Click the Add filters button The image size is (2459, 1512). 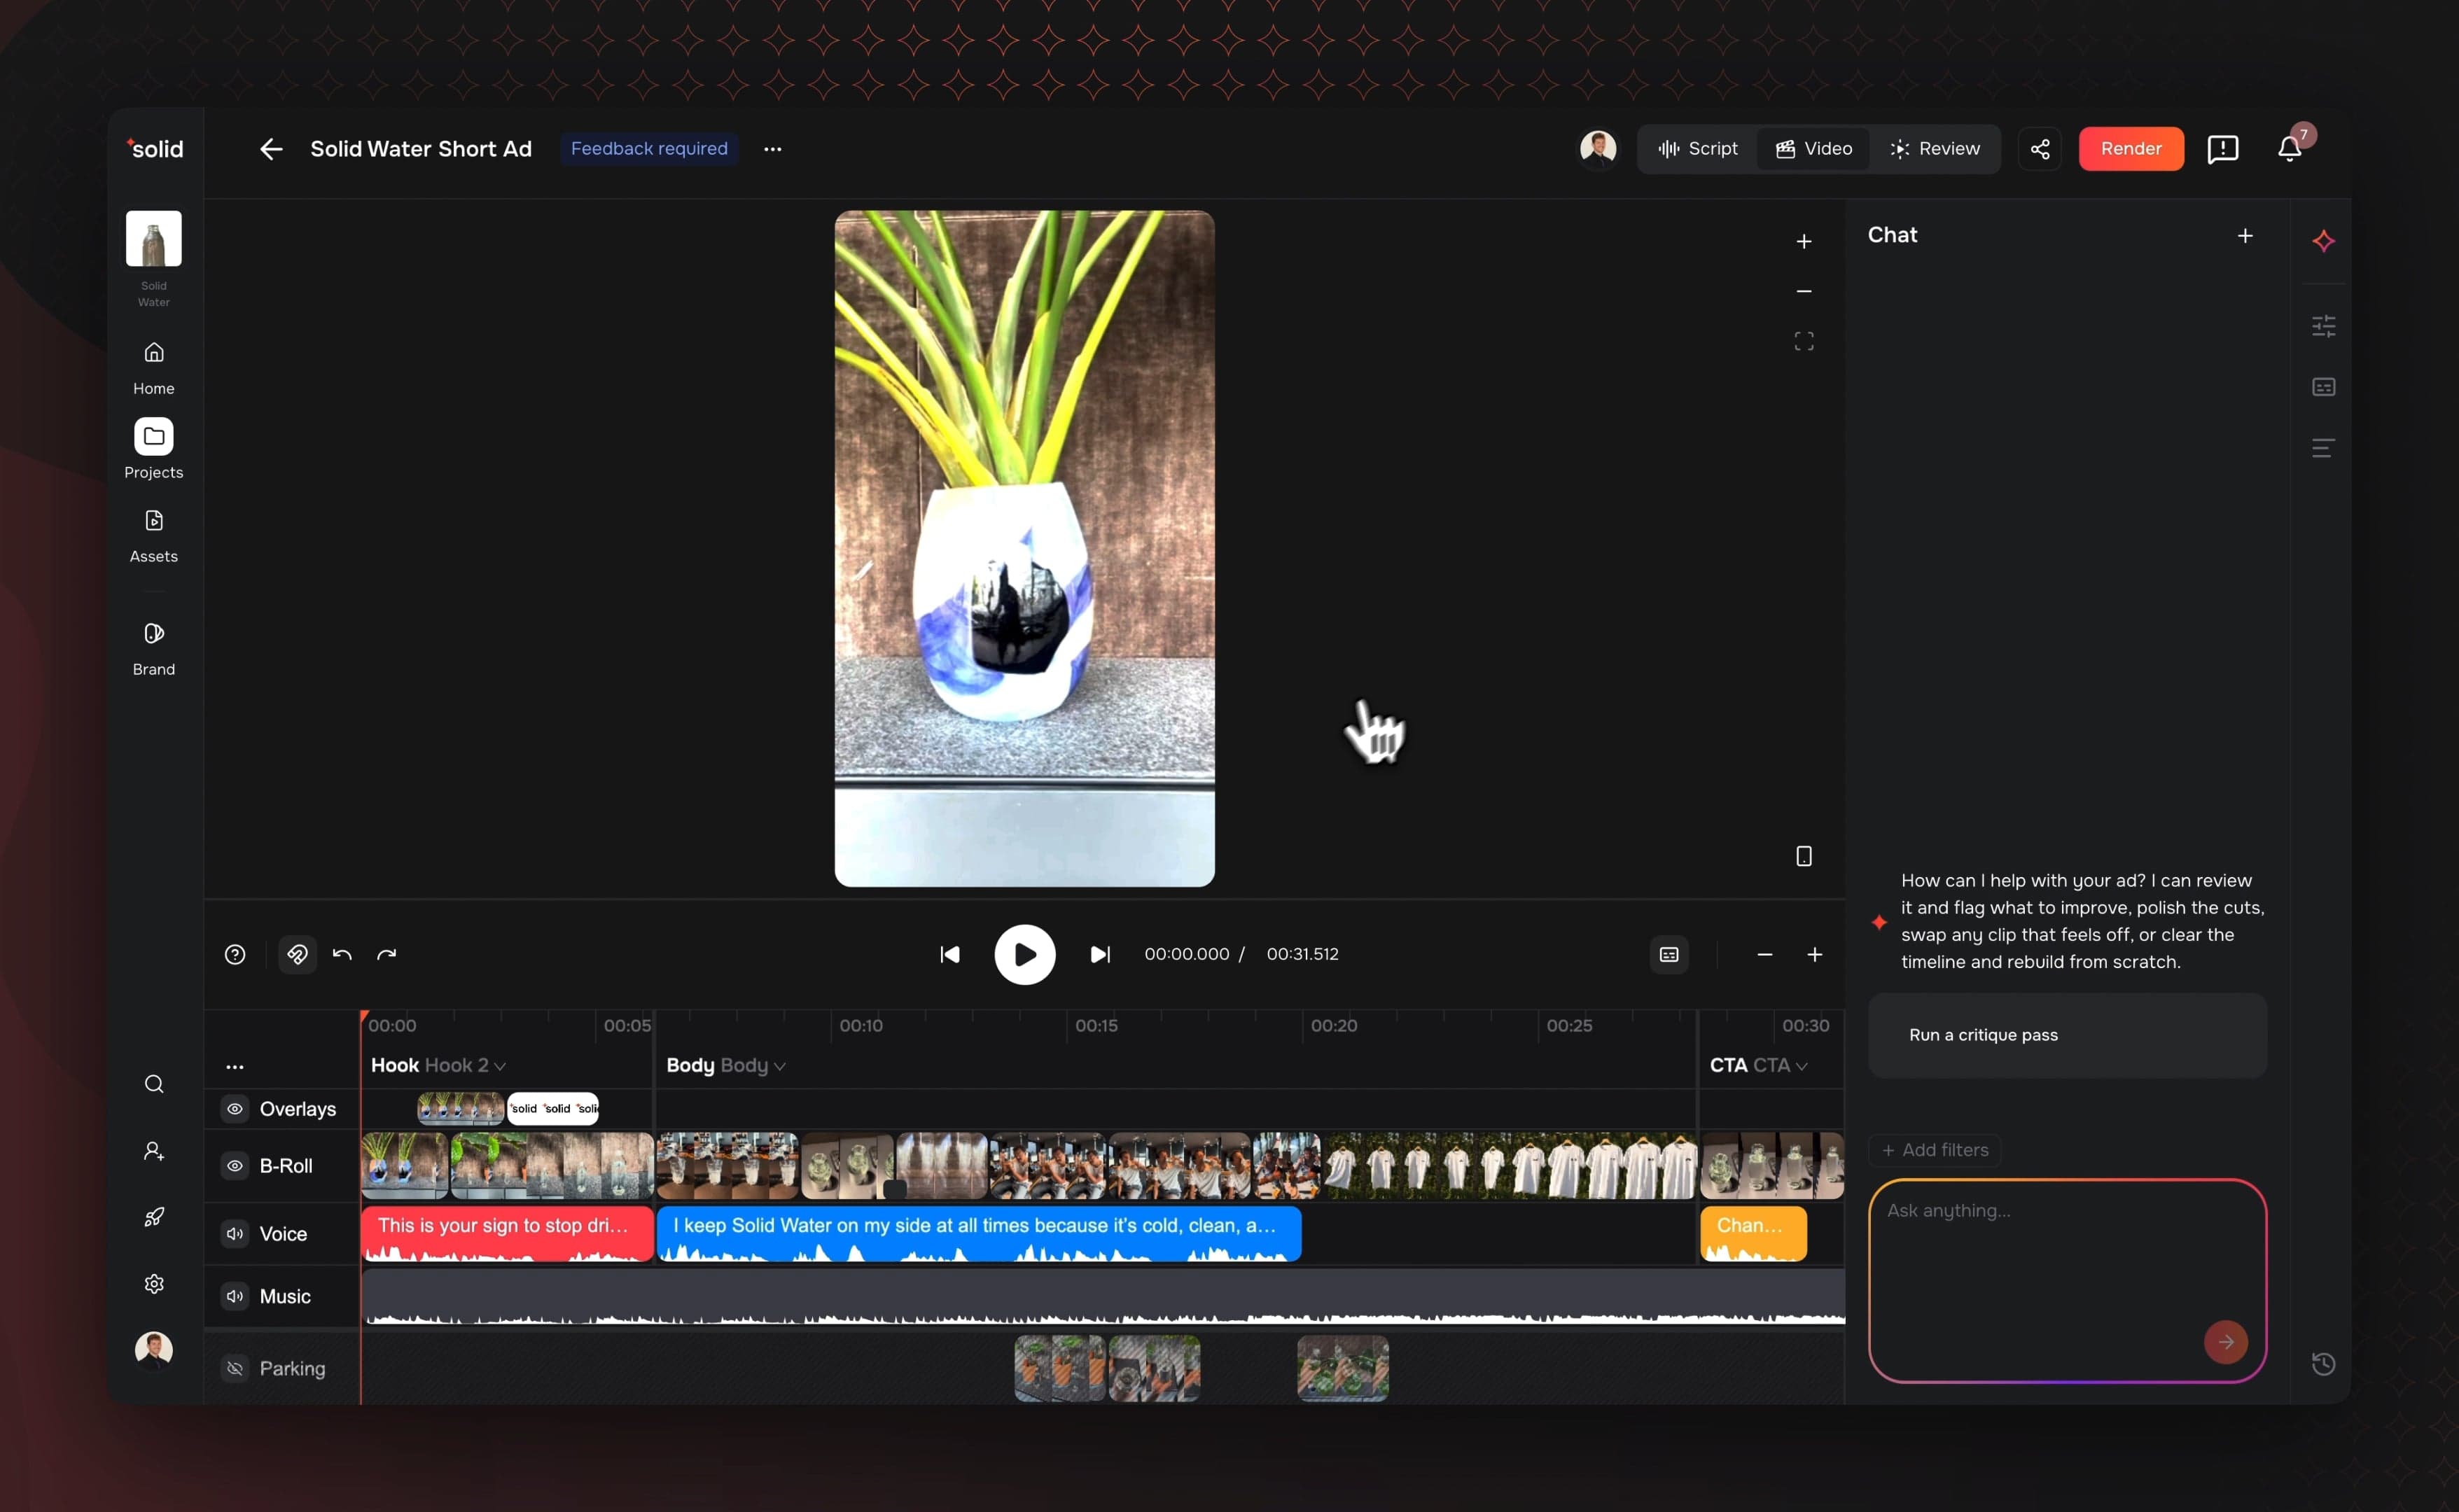(1934, 1150)
